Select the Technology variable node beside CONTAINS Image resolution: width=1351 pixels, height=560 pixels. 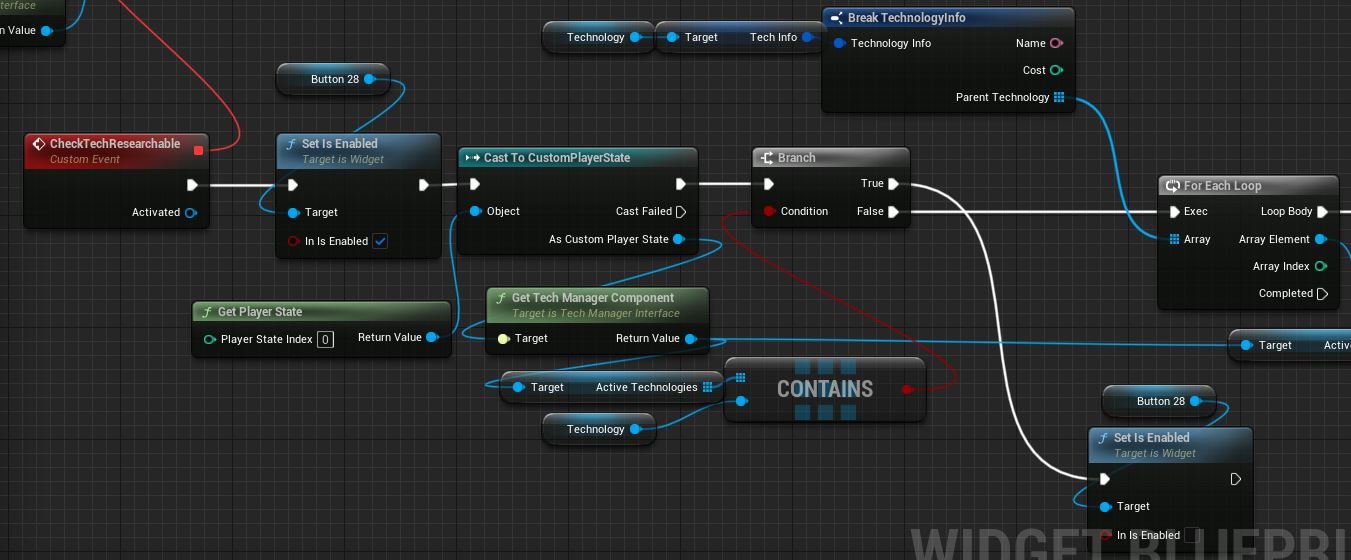click(x=595, y=429)
